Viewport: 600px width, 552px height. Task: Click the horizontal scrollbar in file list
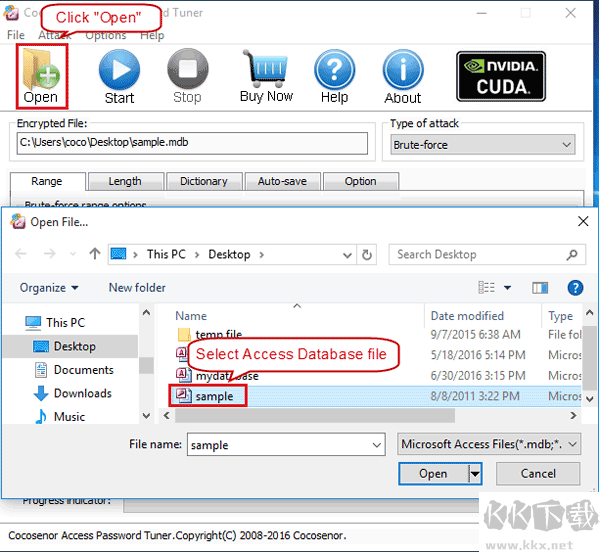tap(315, 415)
